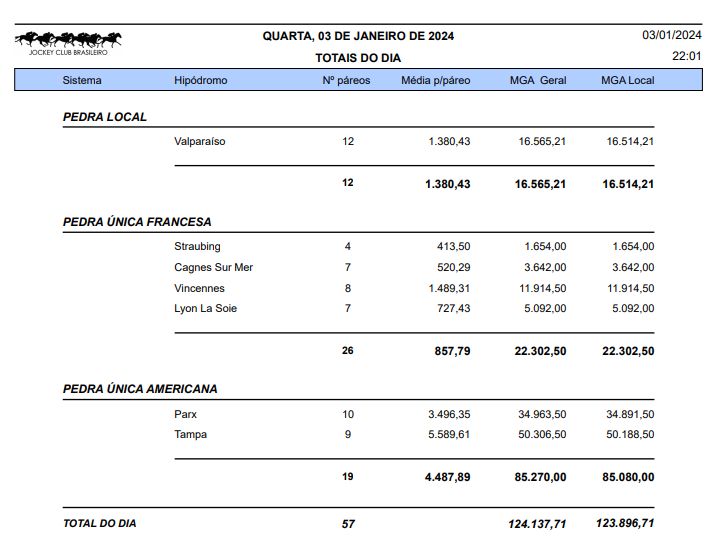
Task: Click Cagnes Sur Mer's average 520,29
Action: coord(454,267)
